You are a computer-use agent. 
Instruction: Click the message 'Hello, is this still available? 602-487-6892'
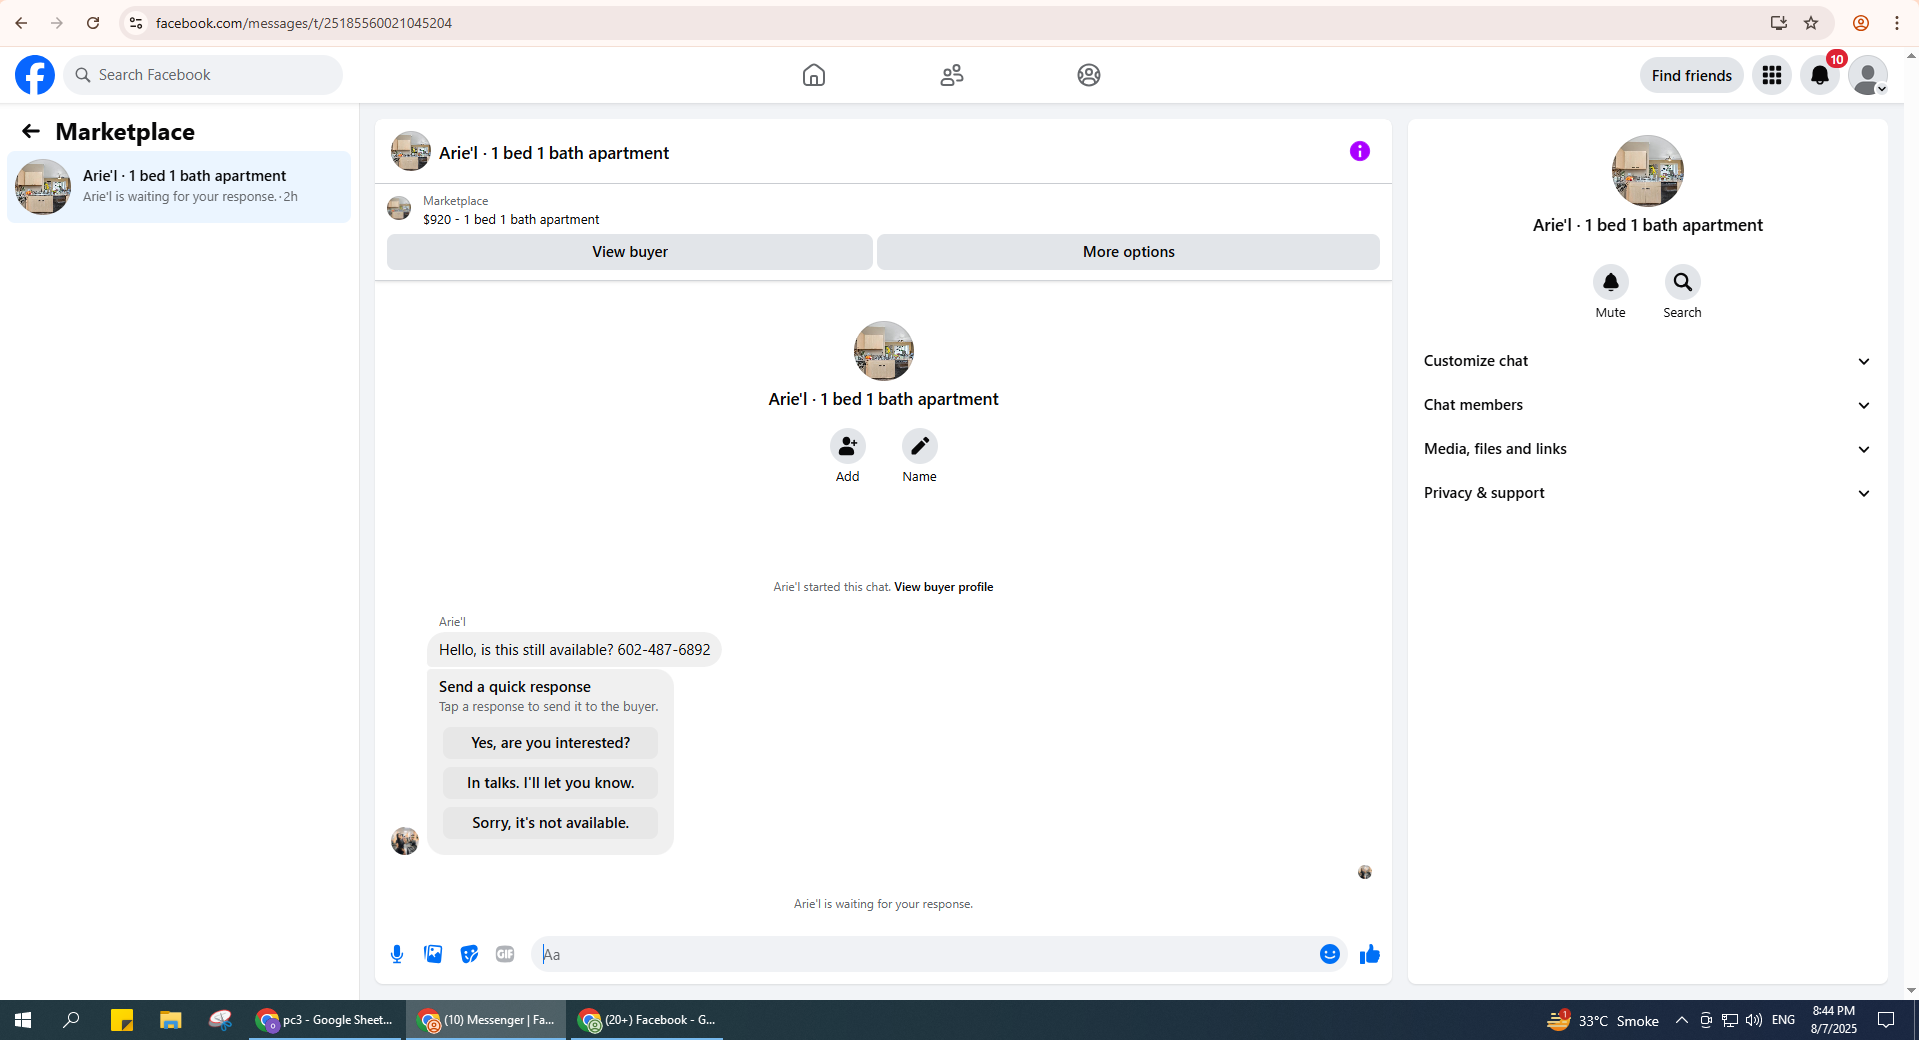[x=574, y=650]
